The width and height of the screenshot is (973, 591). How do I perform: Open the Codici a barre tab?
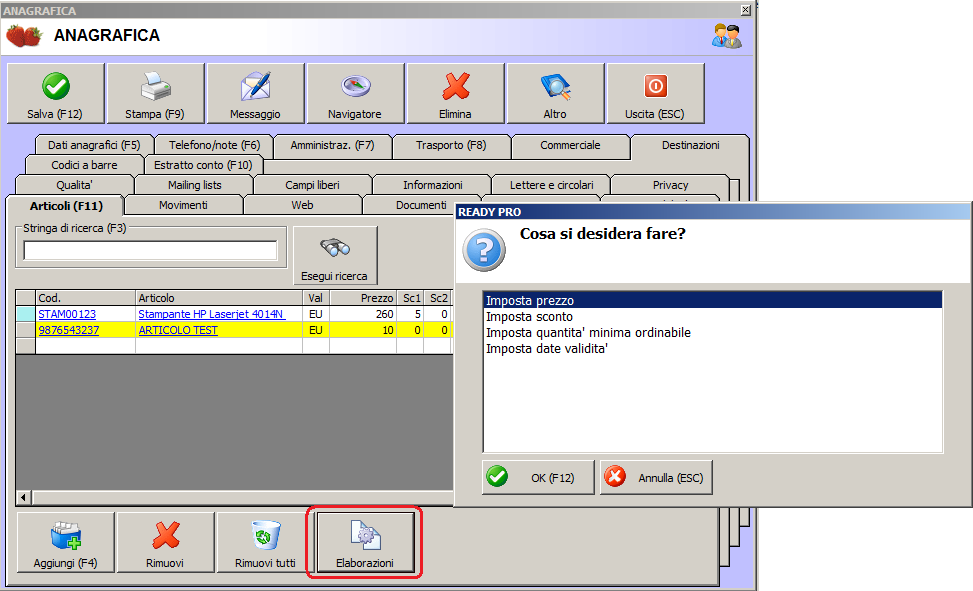click(x=84, y=165)
